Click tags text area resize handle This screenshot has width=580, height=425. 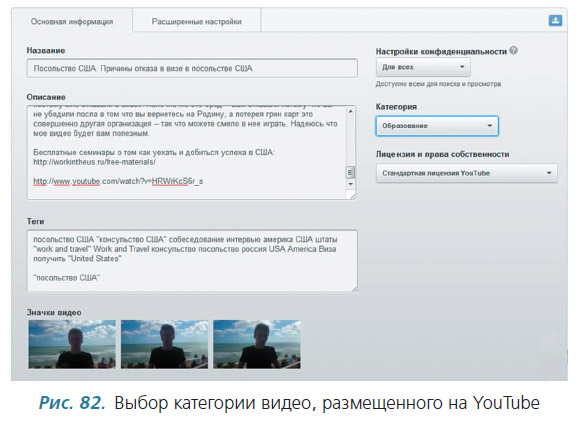coord(354,289)
